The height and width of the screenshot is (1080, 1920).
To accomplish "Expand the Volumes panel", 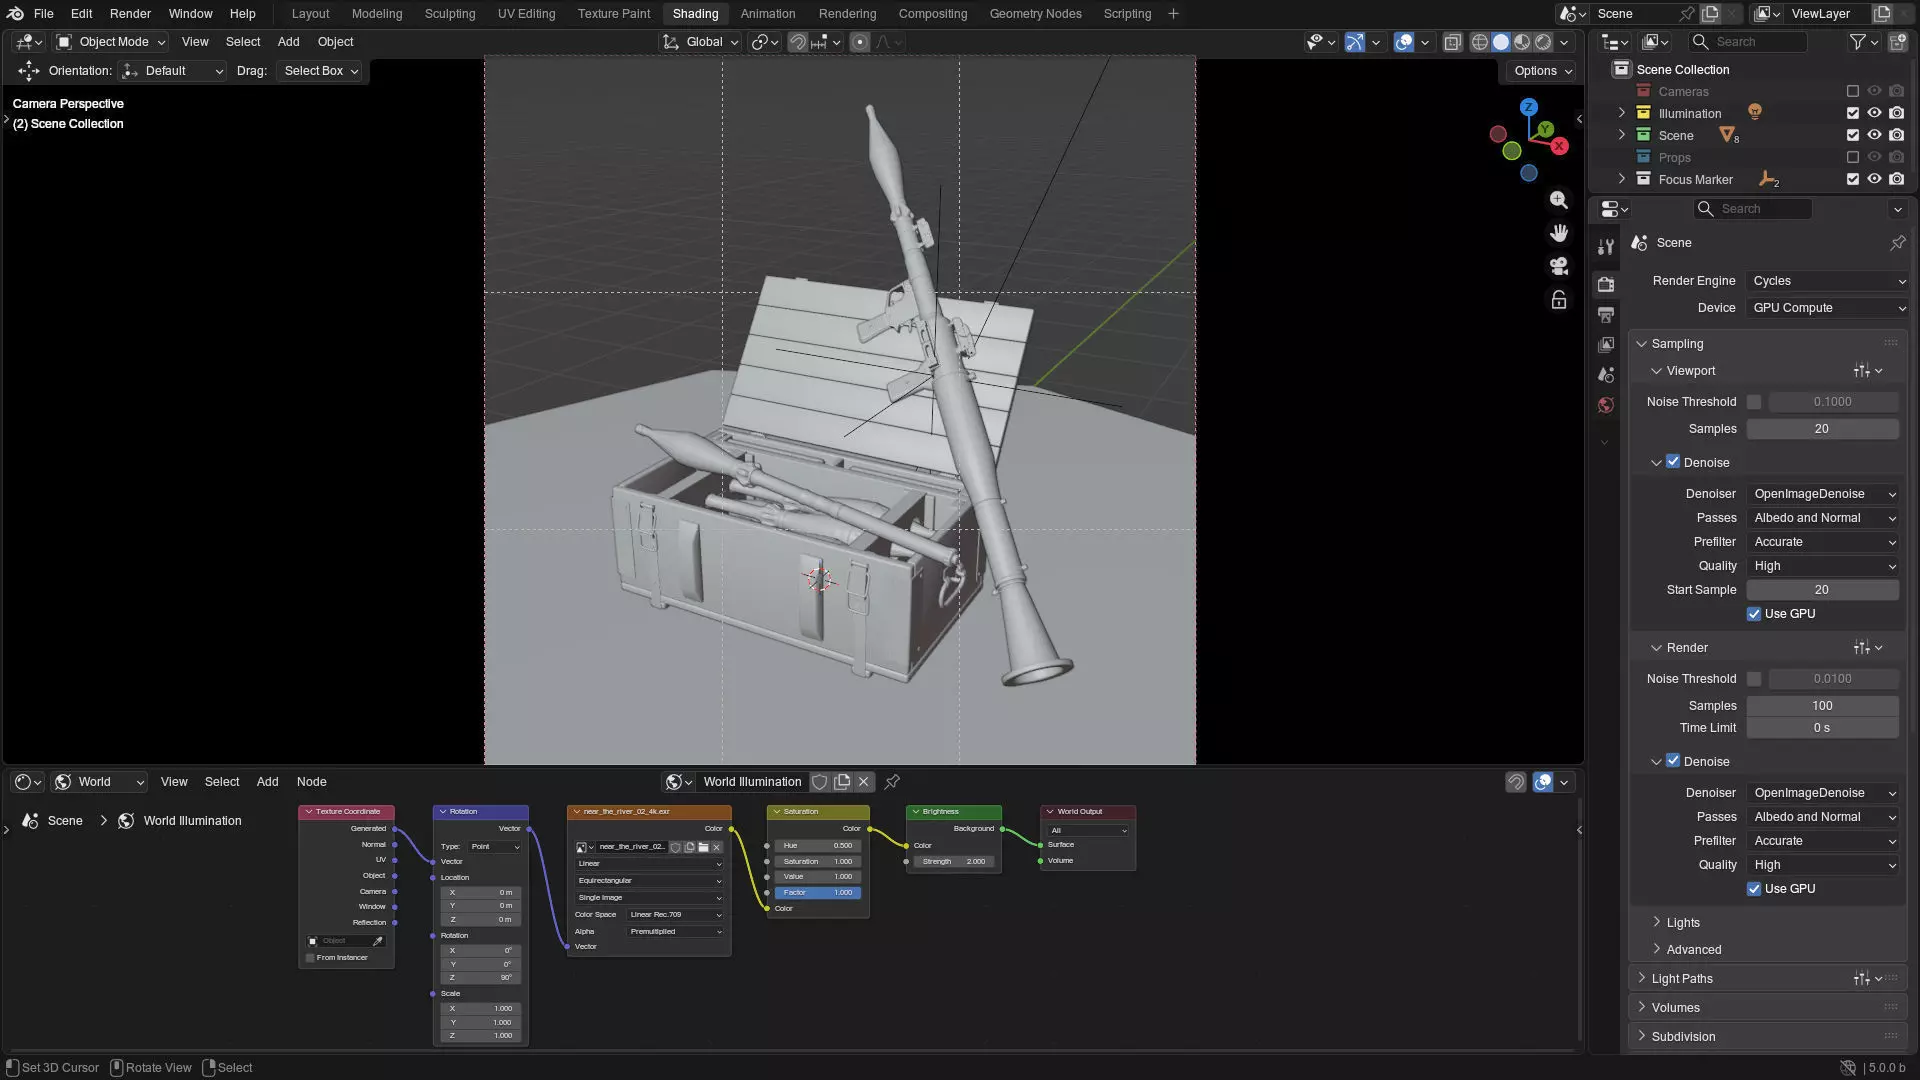I will point(1675,1008).
